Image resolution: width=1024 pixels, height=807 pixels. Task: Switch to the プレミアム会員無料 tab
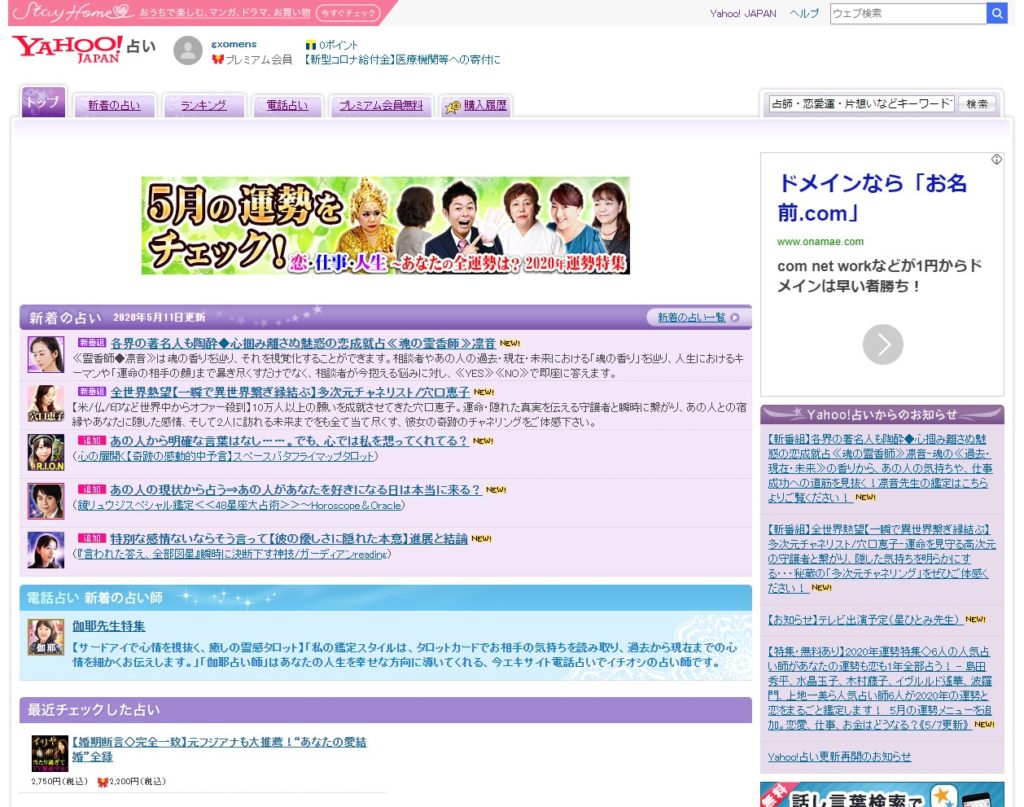click(x=381, y=105)
